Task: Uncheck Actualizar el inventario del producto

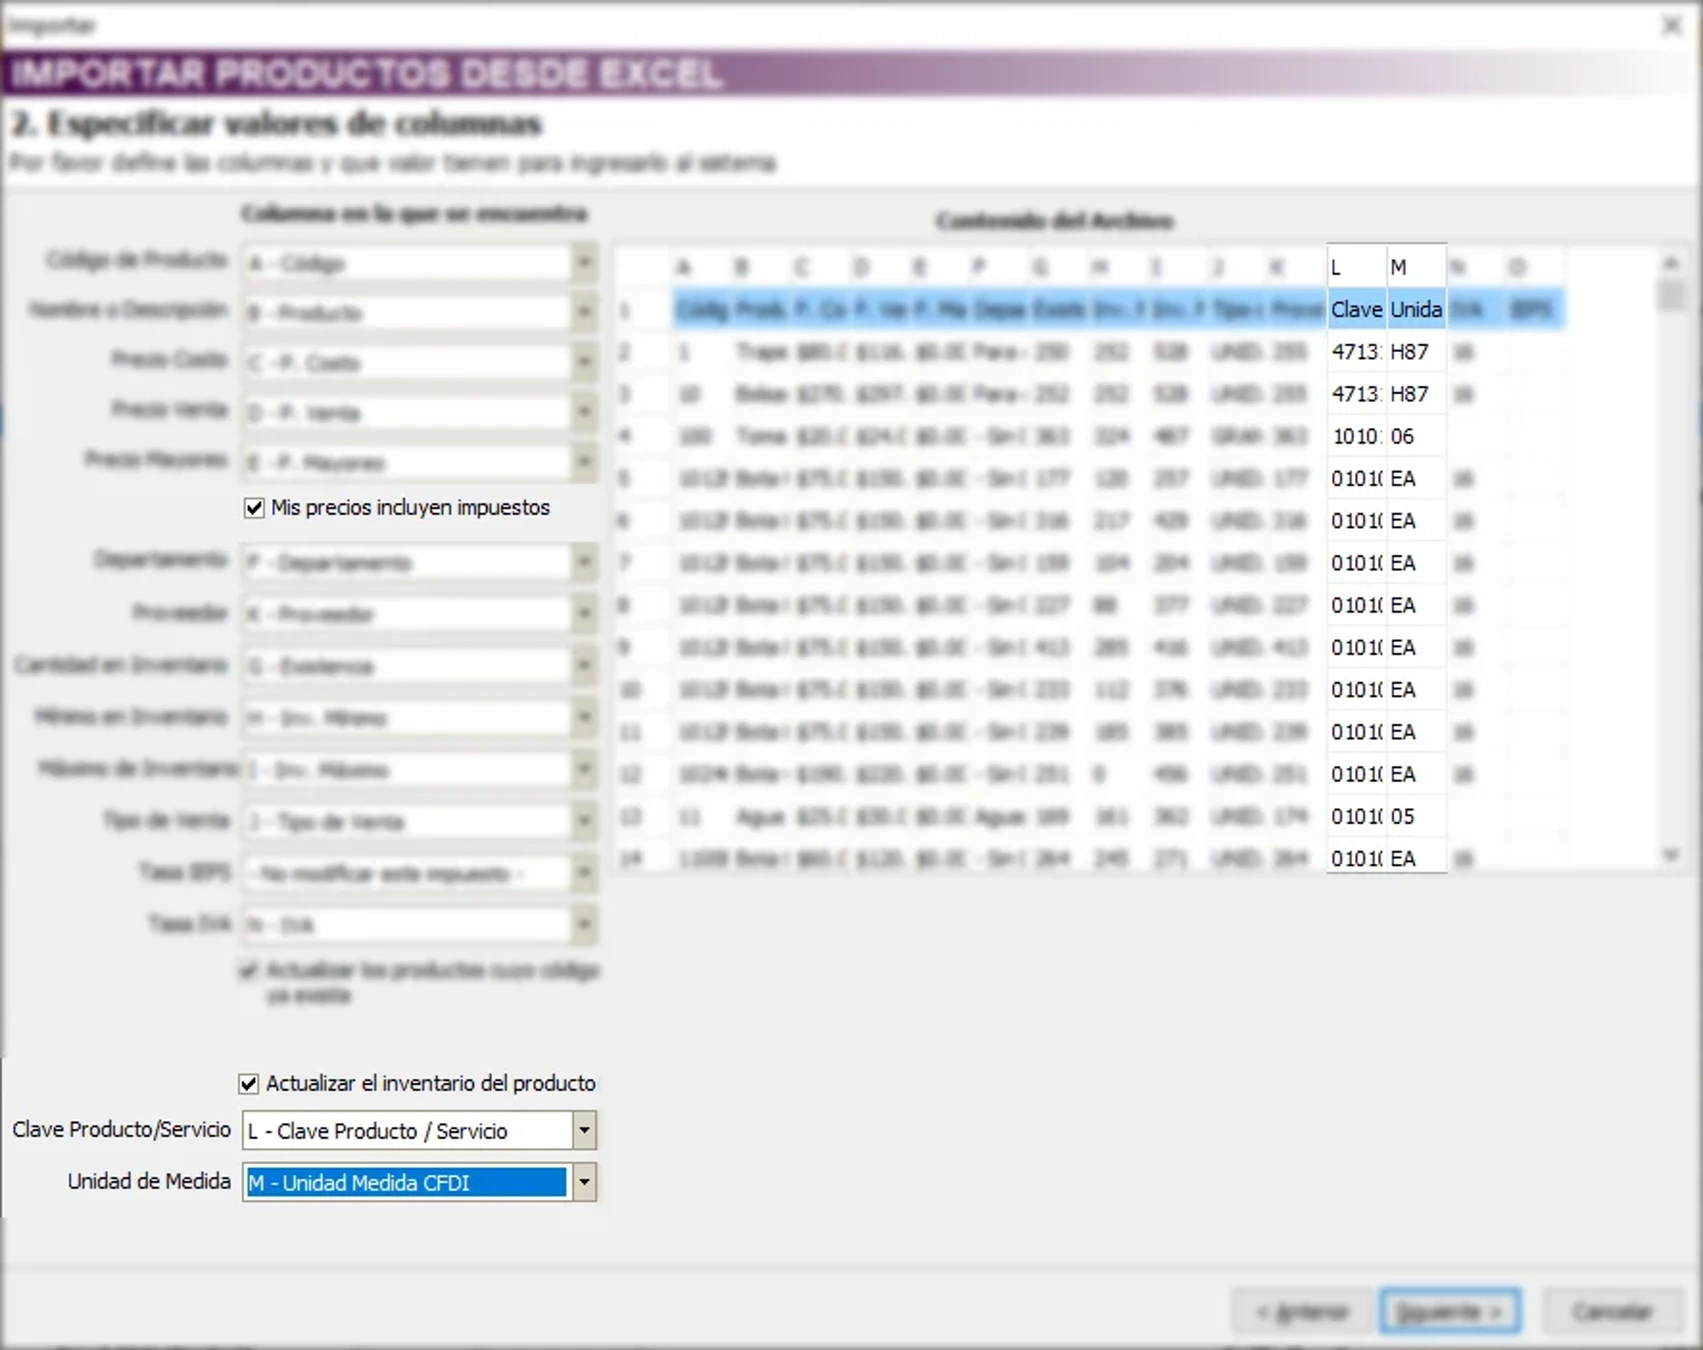Action: [x=249, y=1083]
